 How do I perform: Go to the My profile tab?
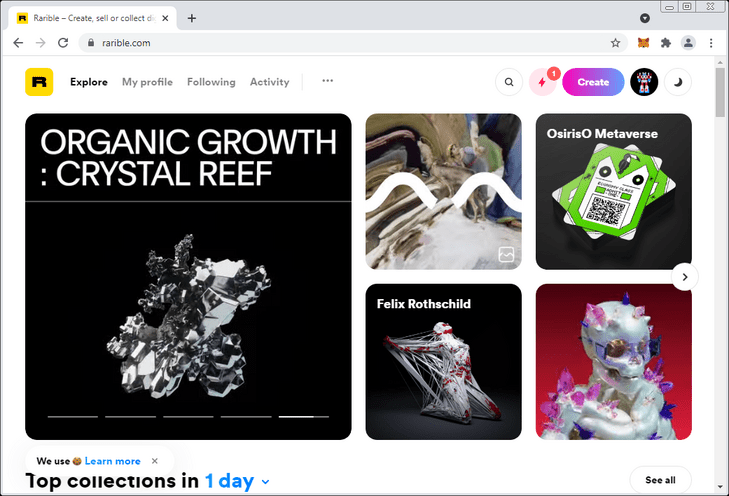tap(147, 82)
